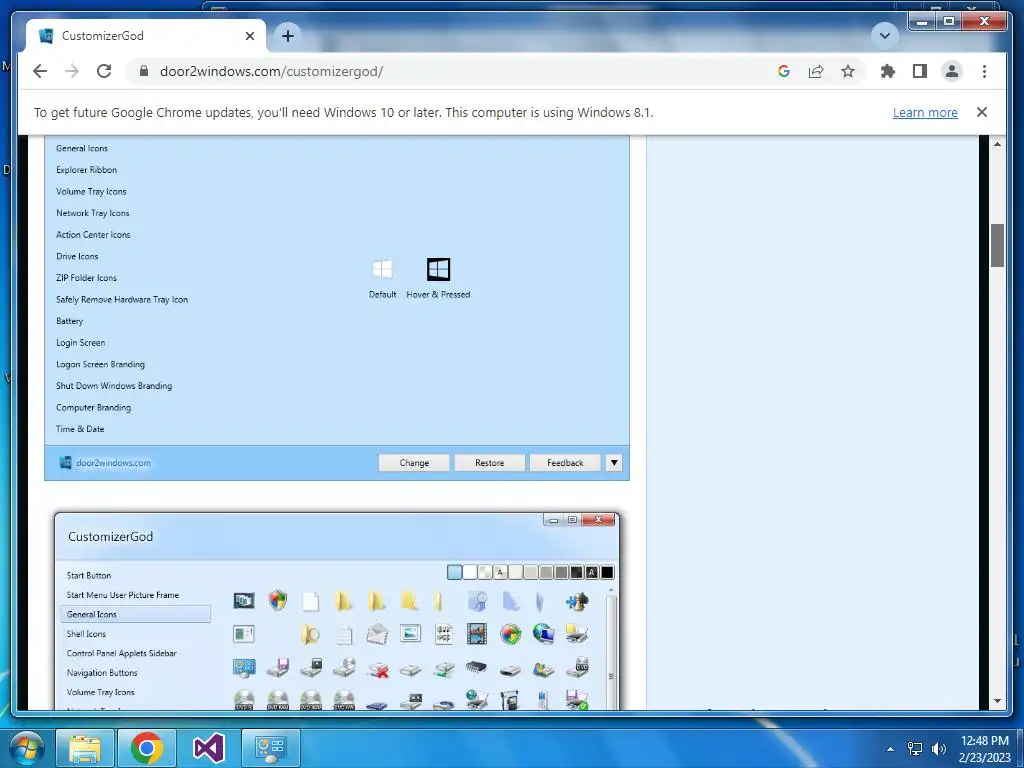Click the Change button

[x=414, y=462]
